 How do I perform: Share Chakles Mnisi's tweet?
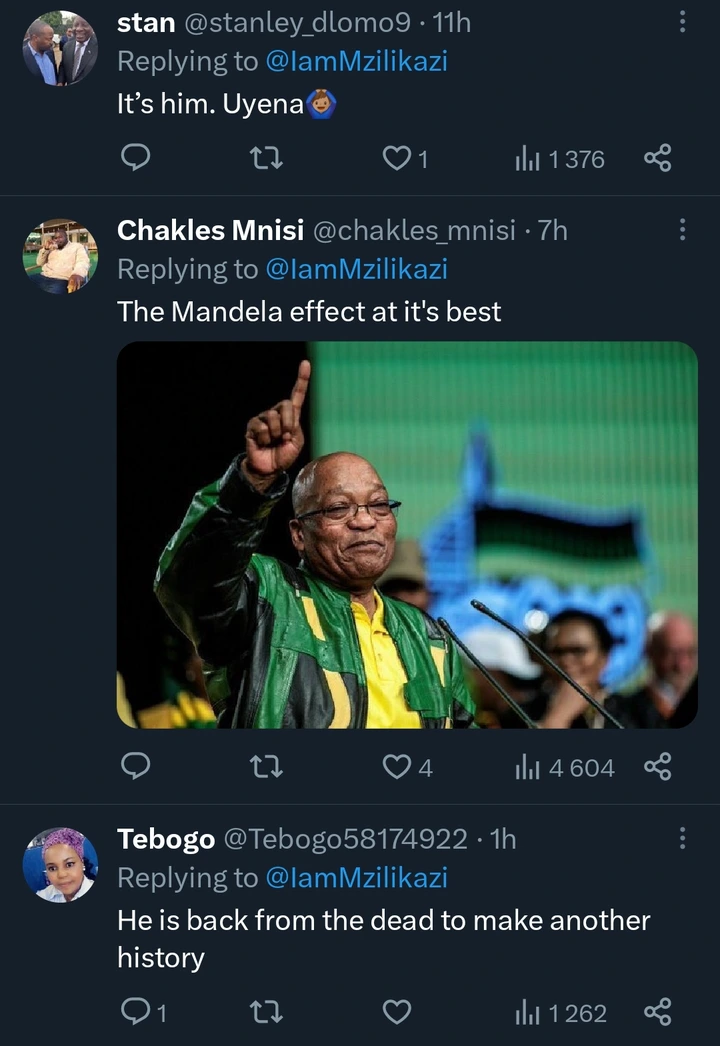pyautogui.click(x=657, y=767)
